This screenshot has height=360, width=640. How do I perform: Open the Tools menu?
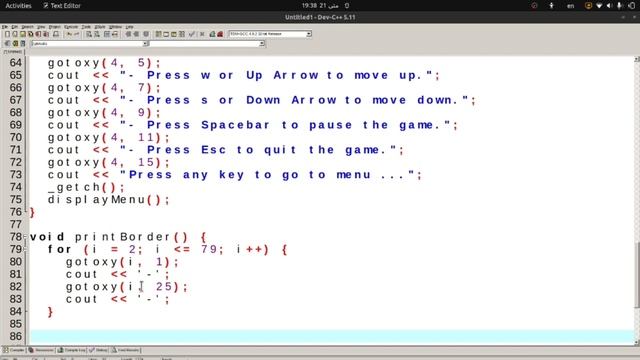point(86,27)
